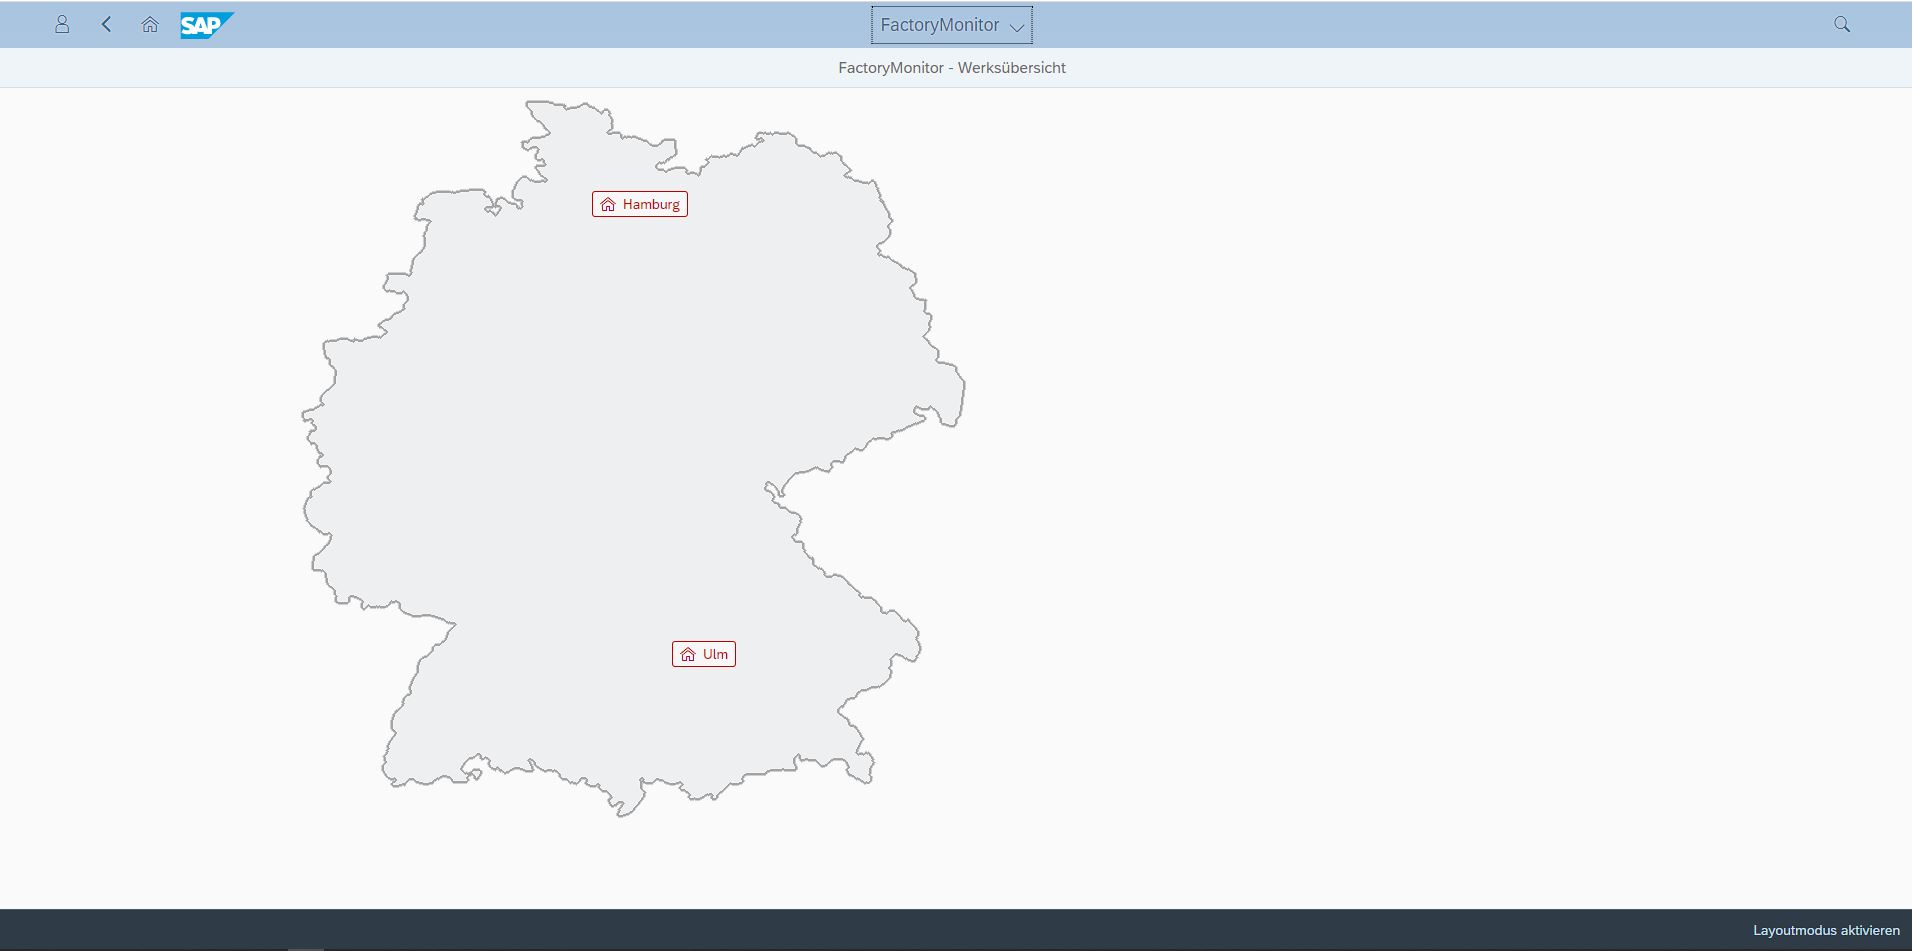This screenshot has height=951, width=1912.
Task: Click the SAP logo
Action: coord(206,25)
